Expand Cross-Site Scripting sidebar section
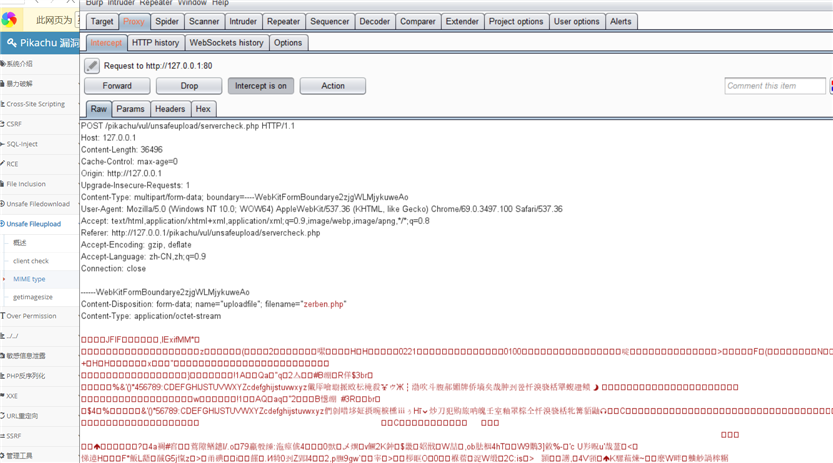833x463 pixels. [x=39, y=104]
